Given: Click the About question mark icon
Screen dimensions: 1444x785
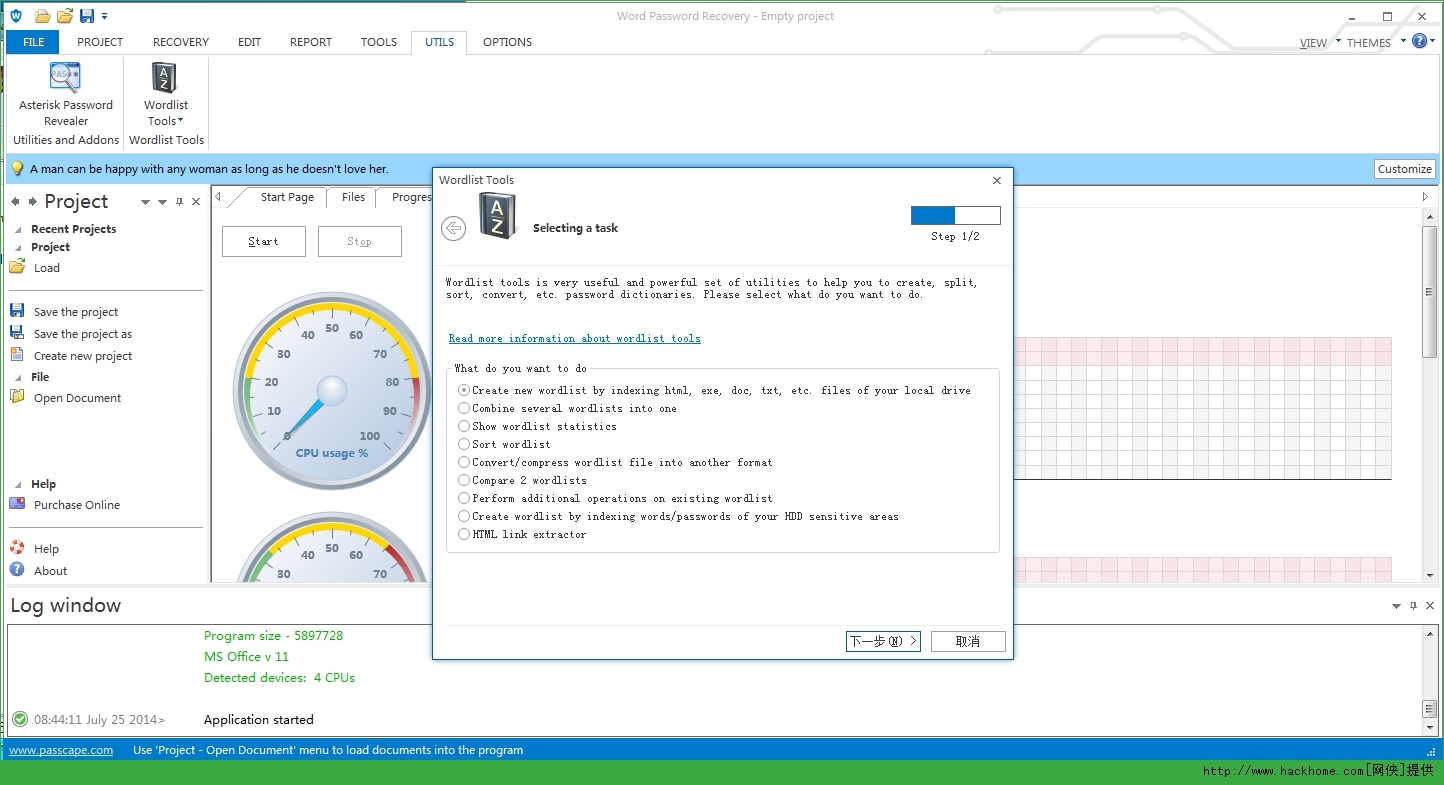Looking at the screenshot, I should coord(17,570).
